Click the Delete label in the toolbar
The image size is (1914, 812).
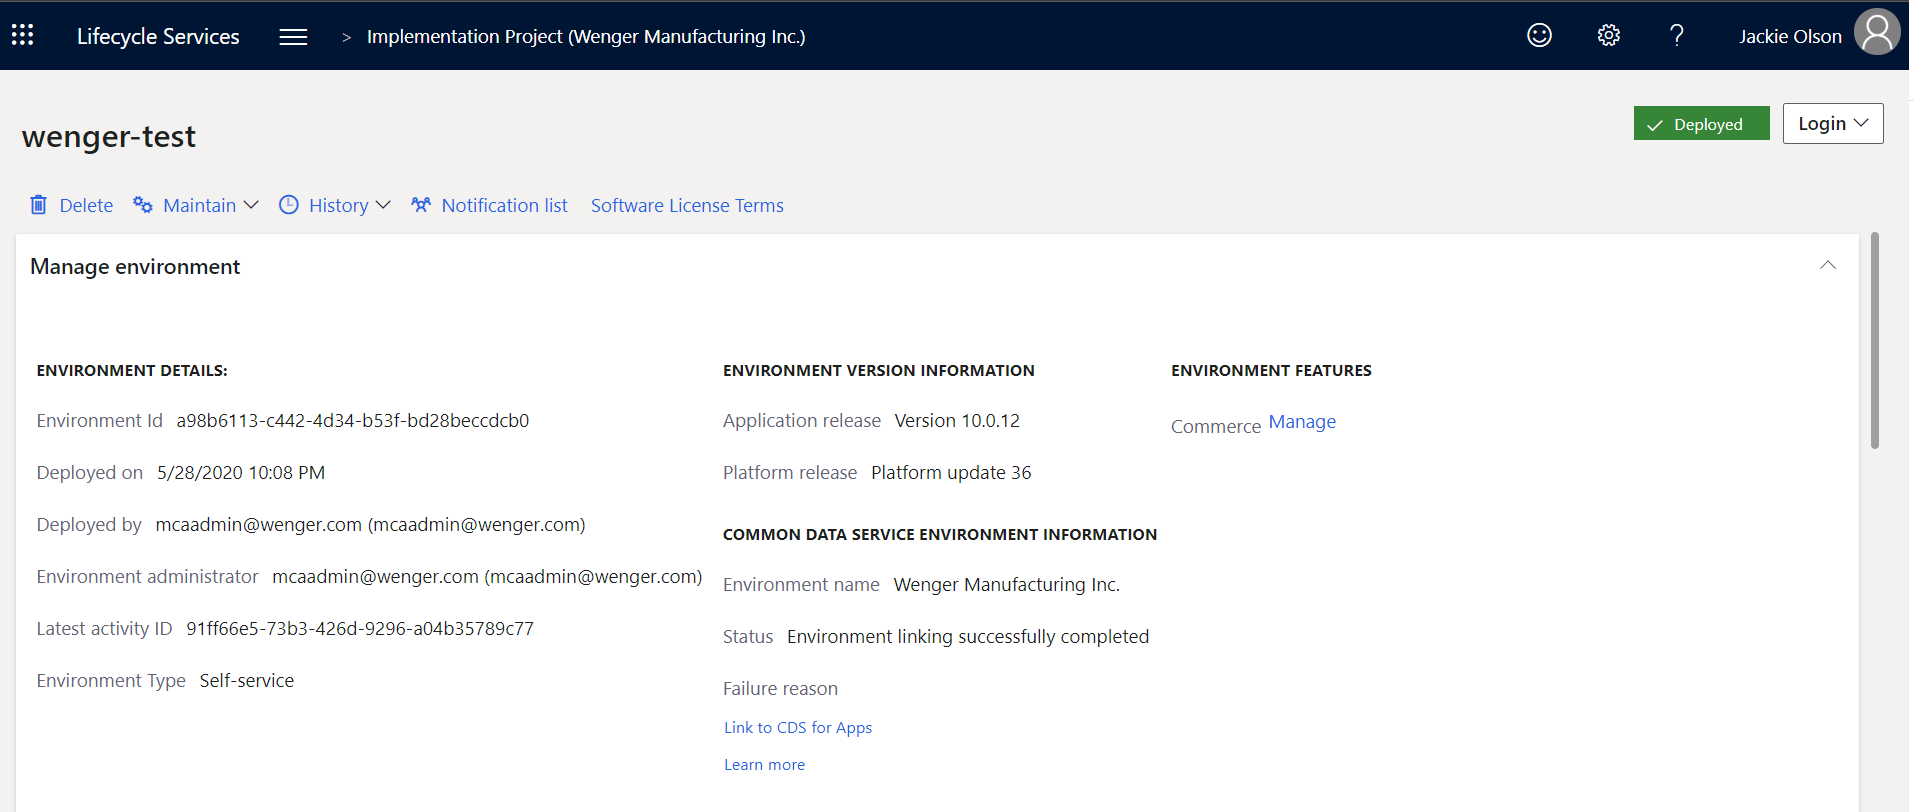[86, 205]
